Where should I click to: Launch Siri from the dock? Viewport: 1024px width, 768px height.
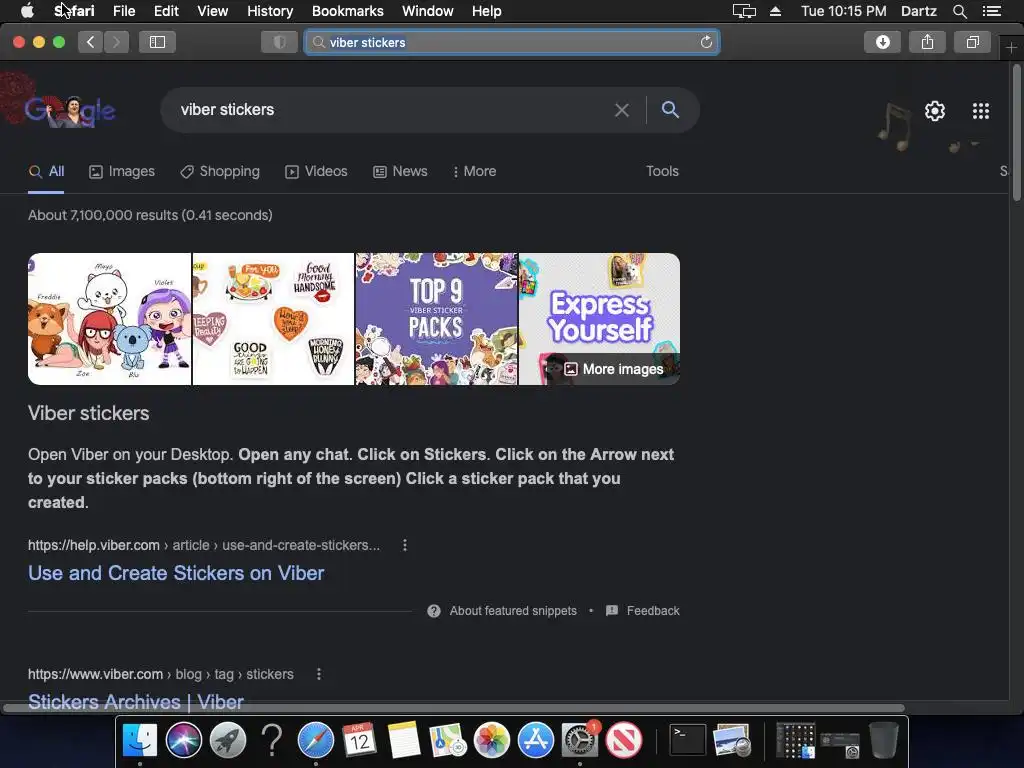coord(184,740)
